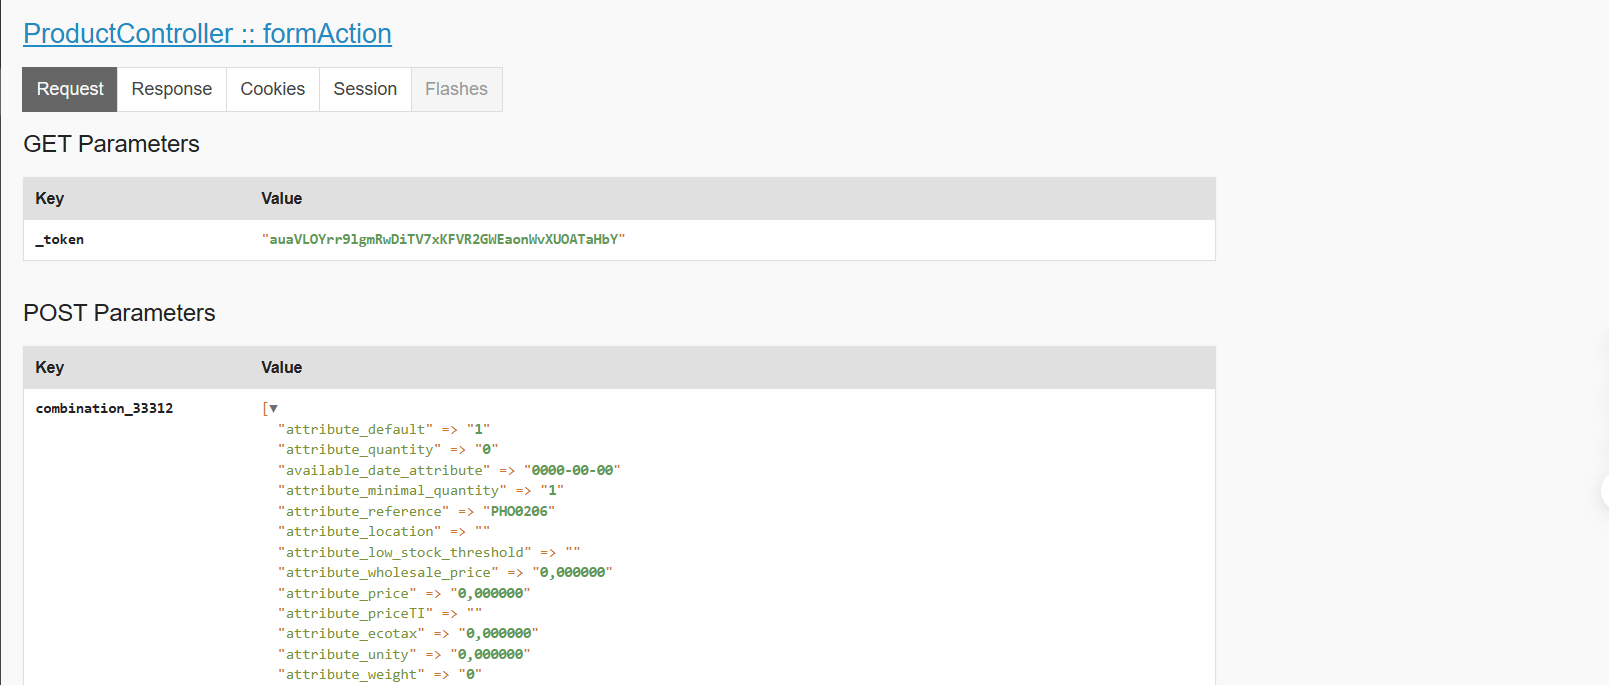Open the Cookies tab
The image size is (1609, 685).
273,89
